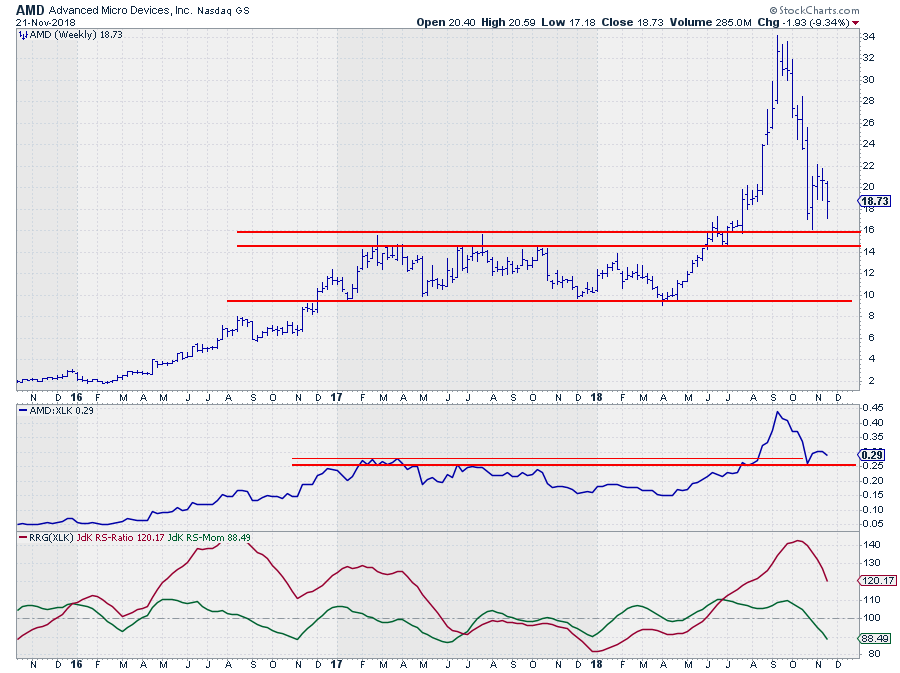Click the bar-chart icon before AMD (Weekly) legend
900x673 pixels.
coord(21,34)
